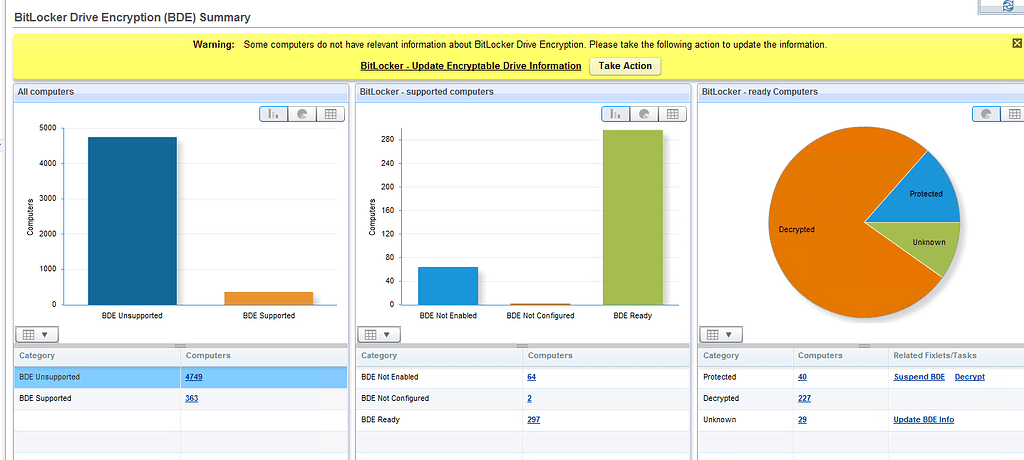This screenshot has width=1024, height=460.
Task: Click the Decrypt task link
Action: tap(970, 377)
